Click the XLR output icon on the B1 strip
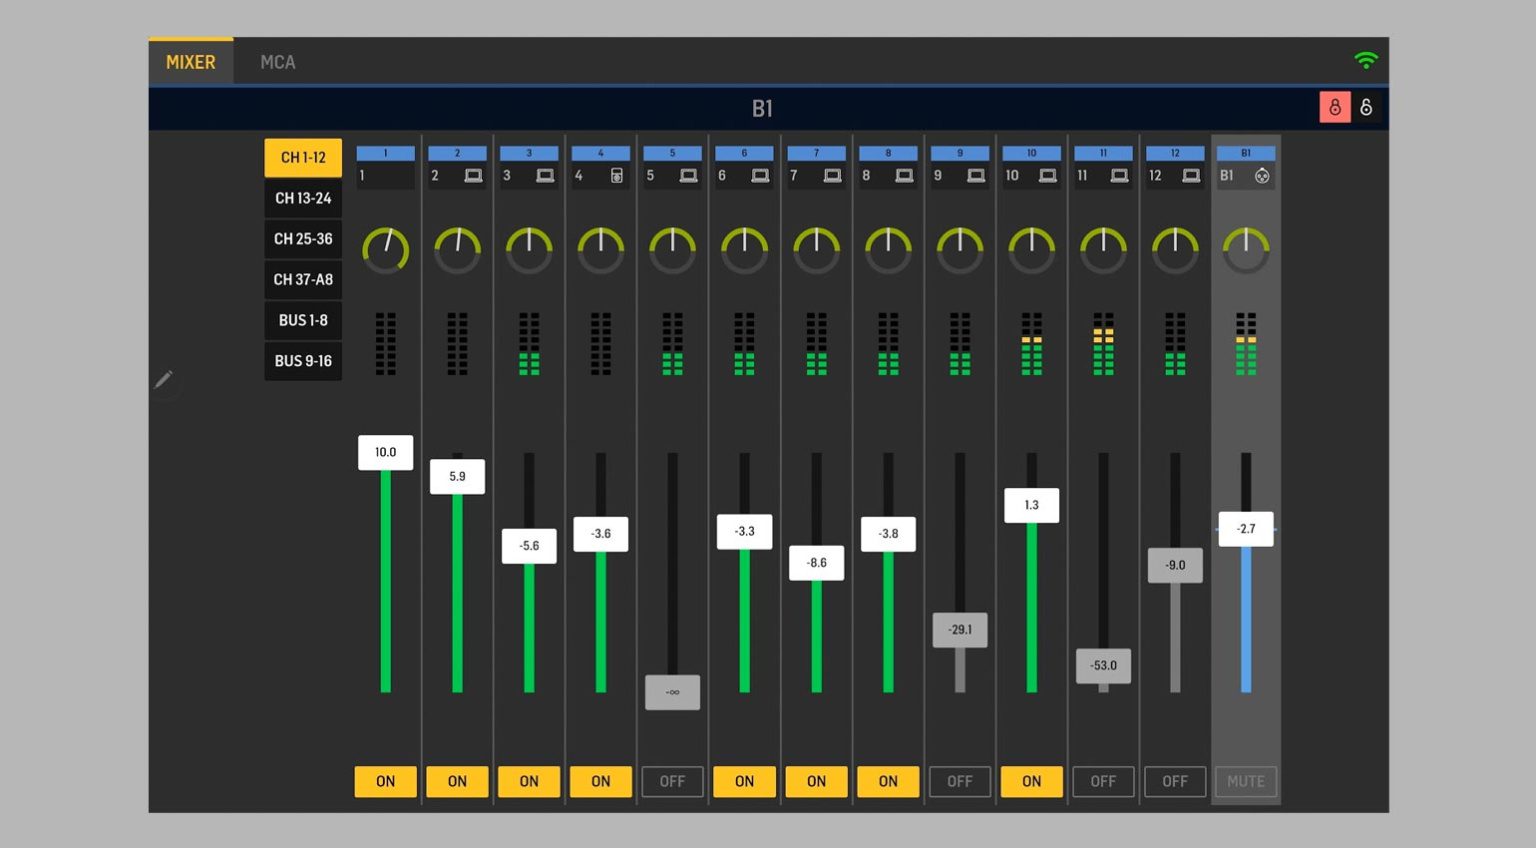This screenshot has height=848, width=1536. (1262, 175)
